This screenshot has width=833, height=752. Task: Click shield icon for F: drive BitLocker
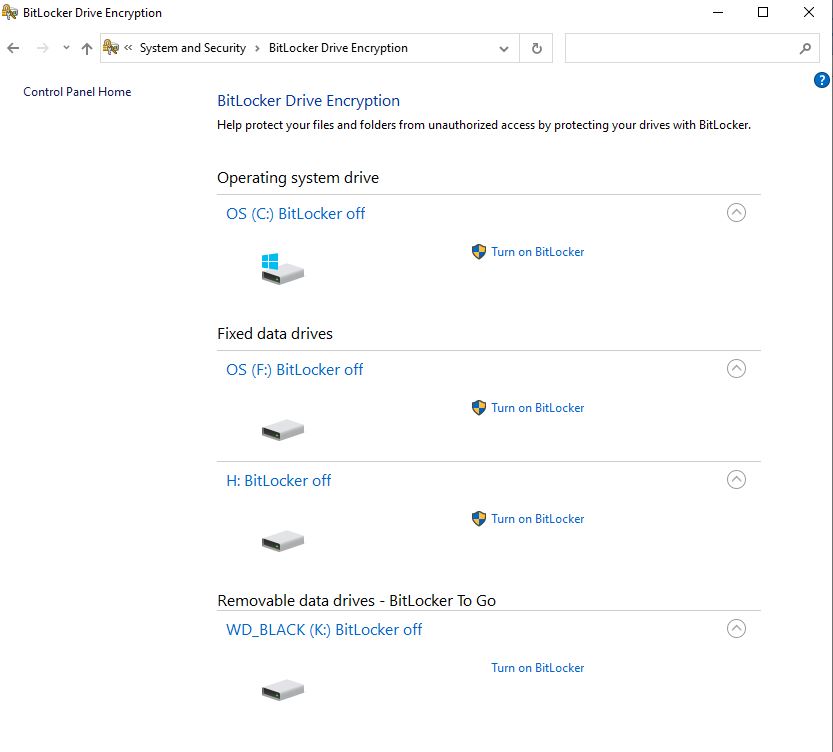tap(479, 408)
